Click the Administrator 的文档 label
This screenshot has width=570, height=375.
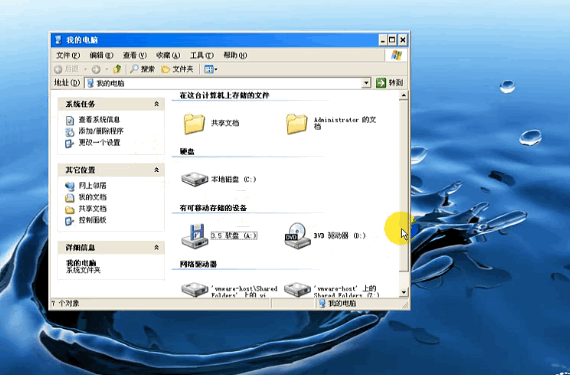345,123
